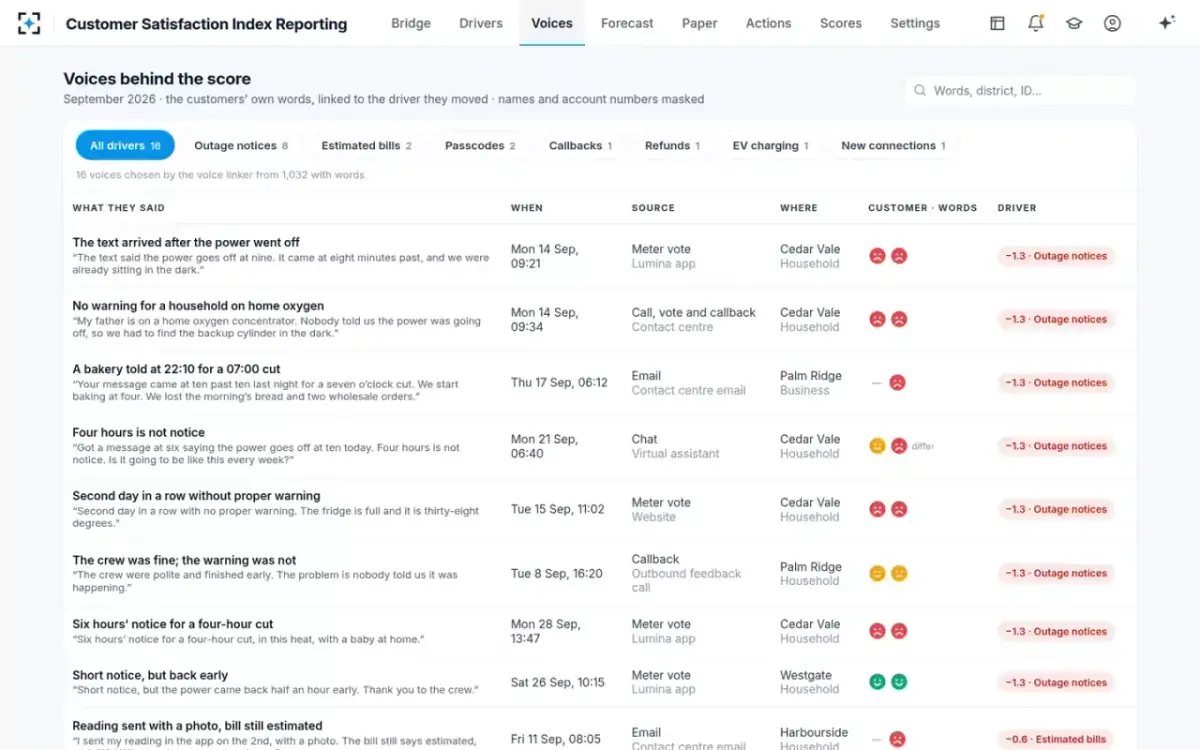
Task: Click the "Call, vote and callback" source
Action: pos(693,312)
